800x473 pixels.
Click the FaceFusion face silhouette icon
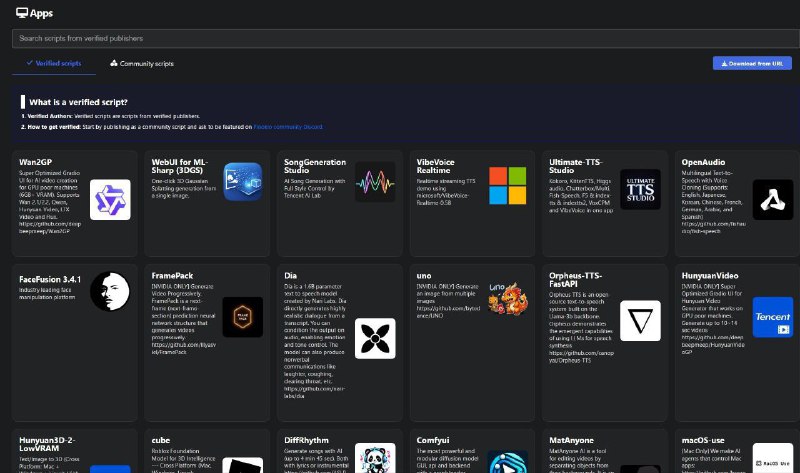click(x=110, y=291)
